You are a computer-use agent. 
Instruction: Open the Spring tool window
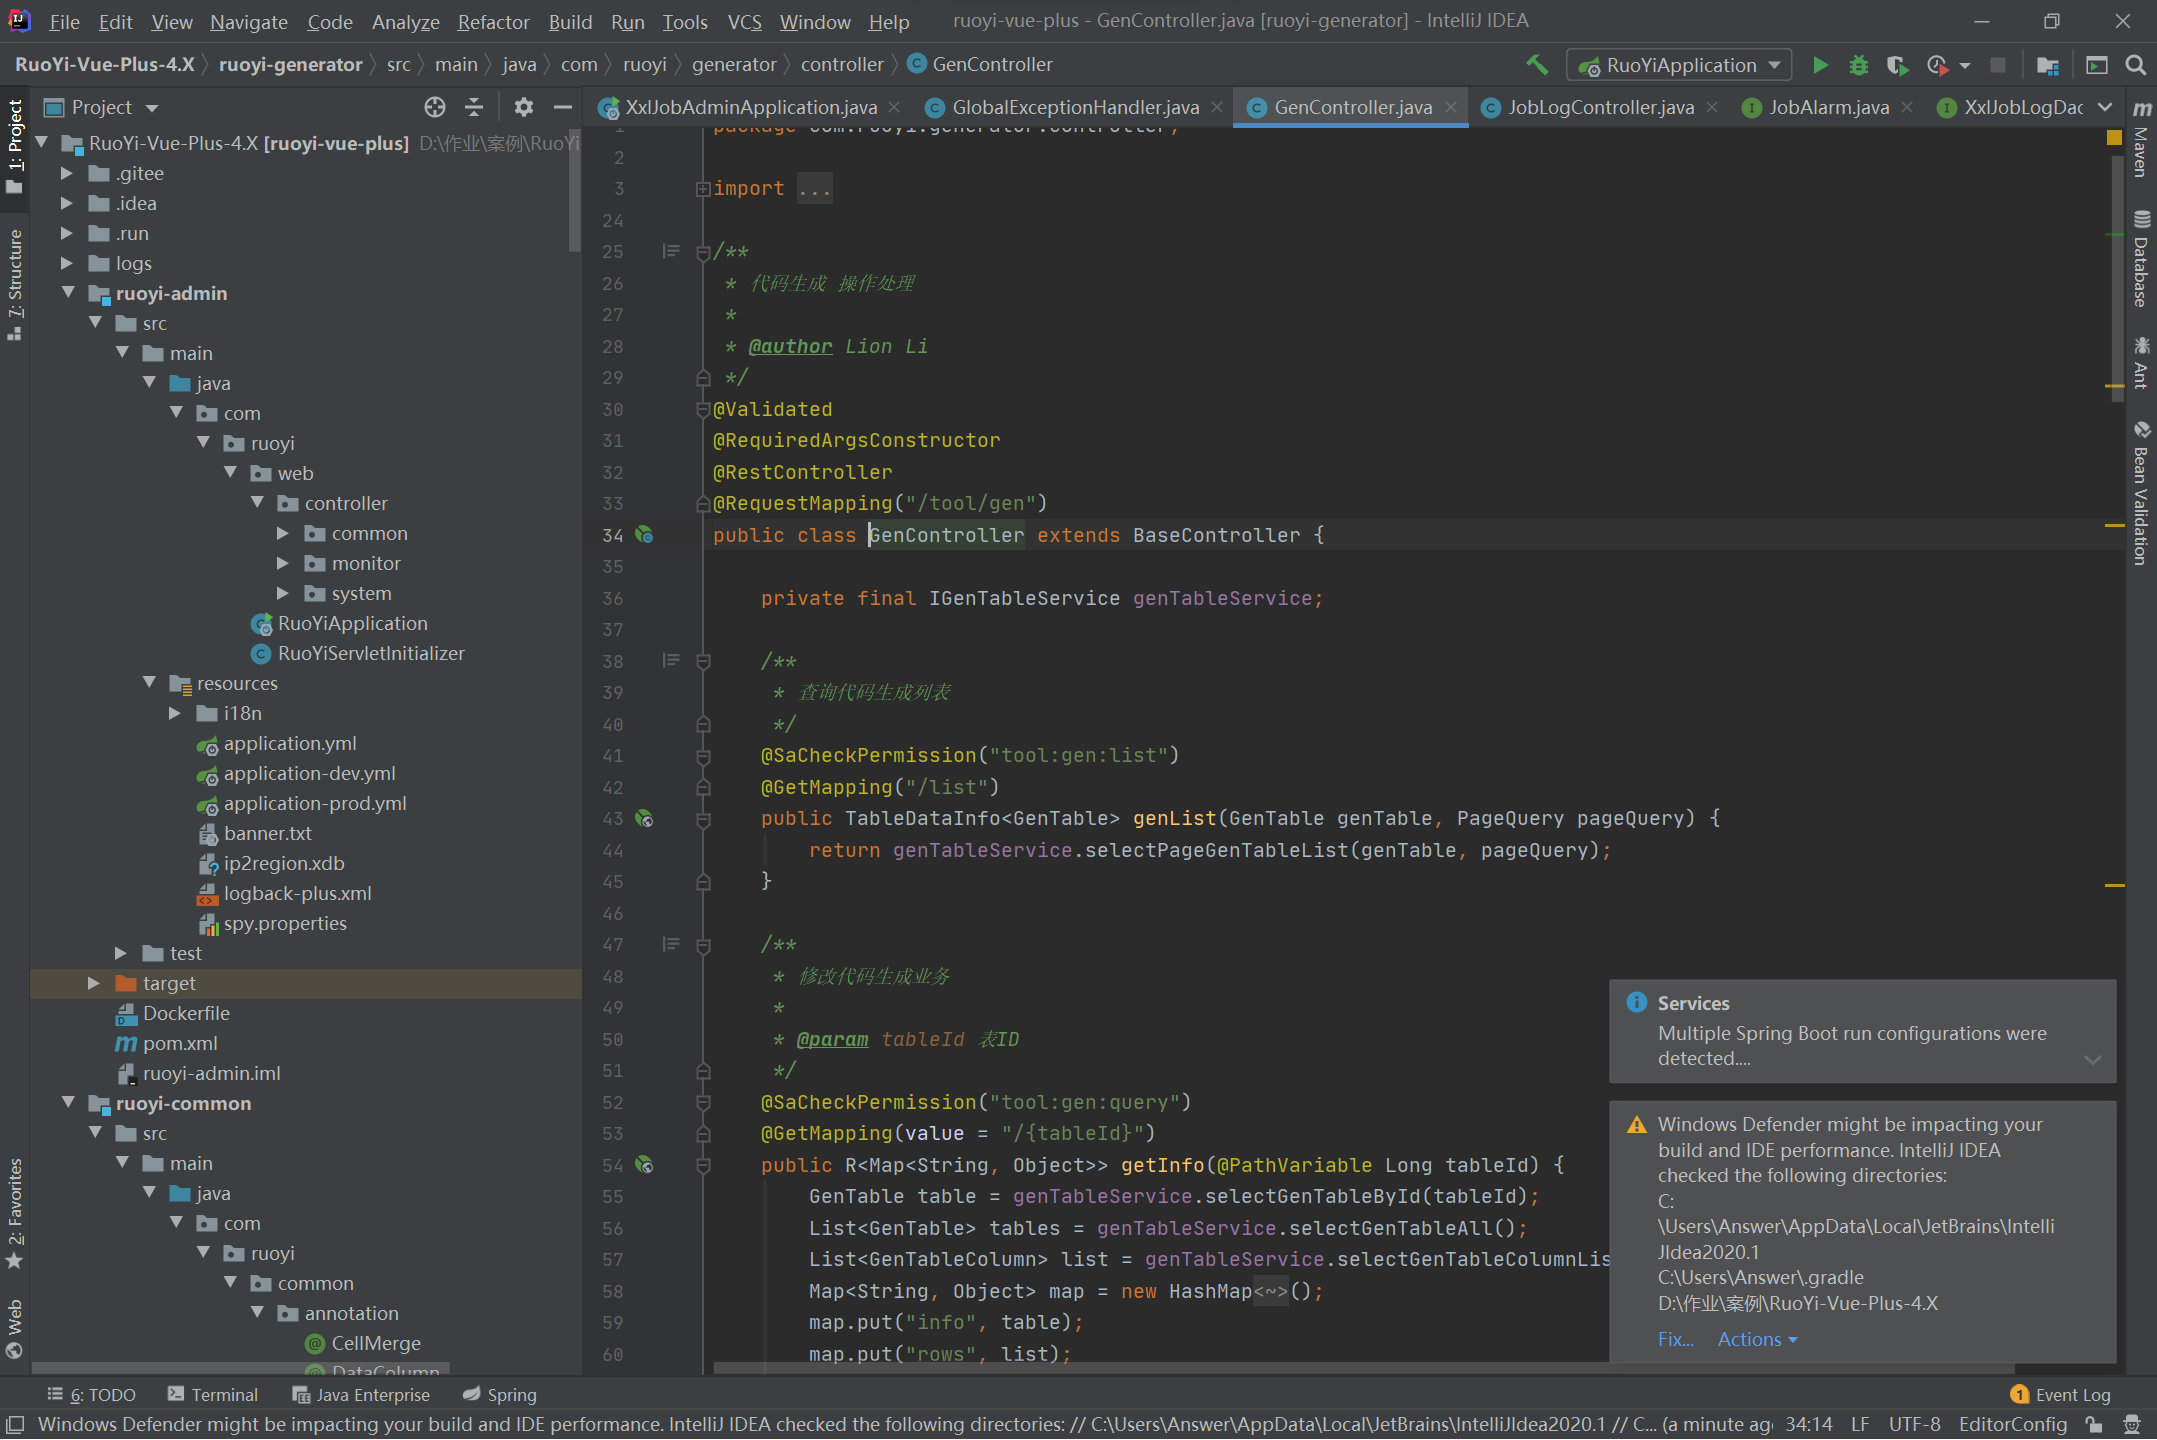coord(500,1395)
